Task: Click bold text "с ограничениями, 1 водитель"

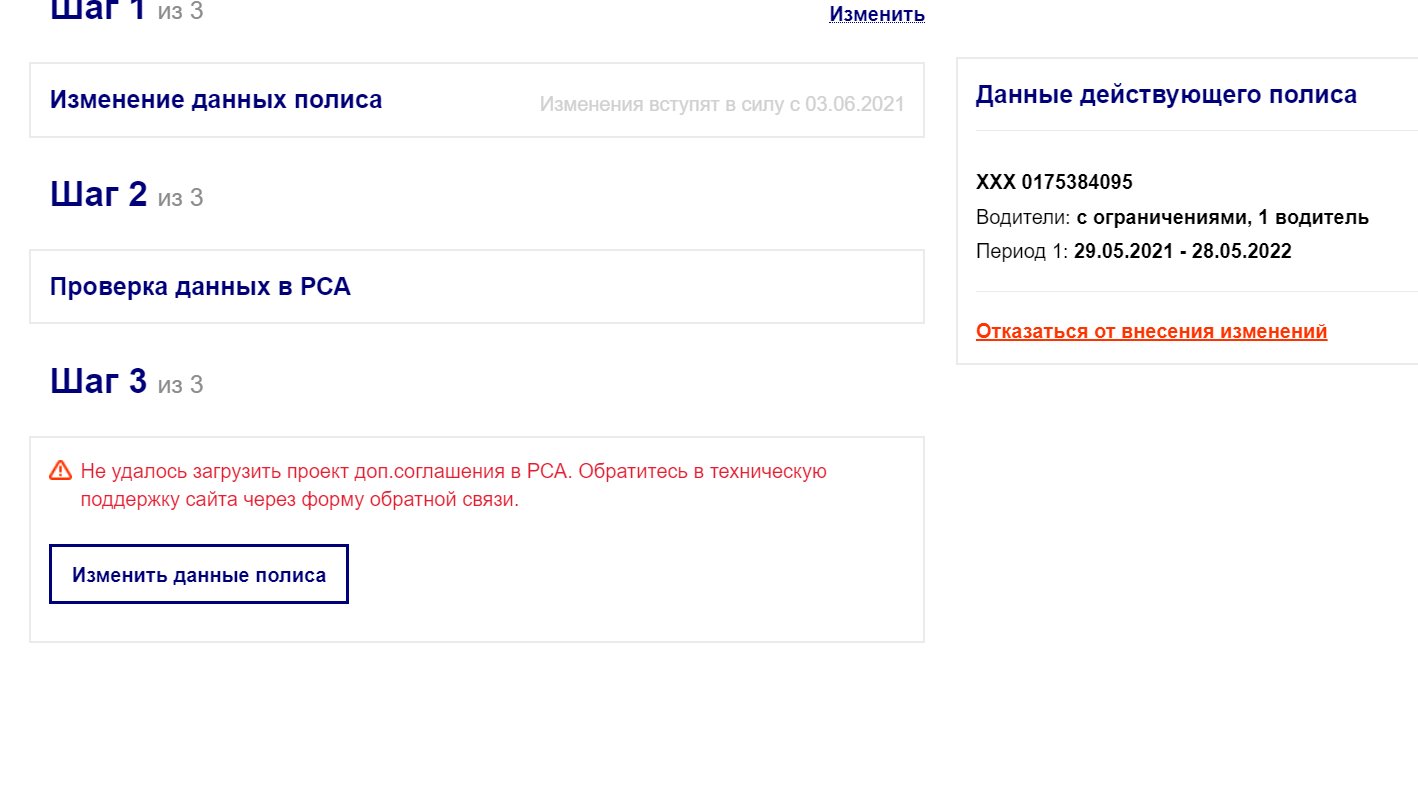Action: coord(1222,217)
